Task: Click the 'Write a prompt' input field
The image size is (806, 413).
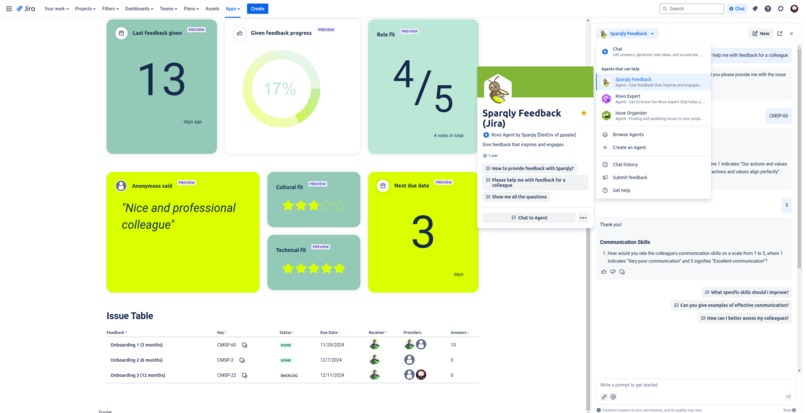Action: pos(696,385)
